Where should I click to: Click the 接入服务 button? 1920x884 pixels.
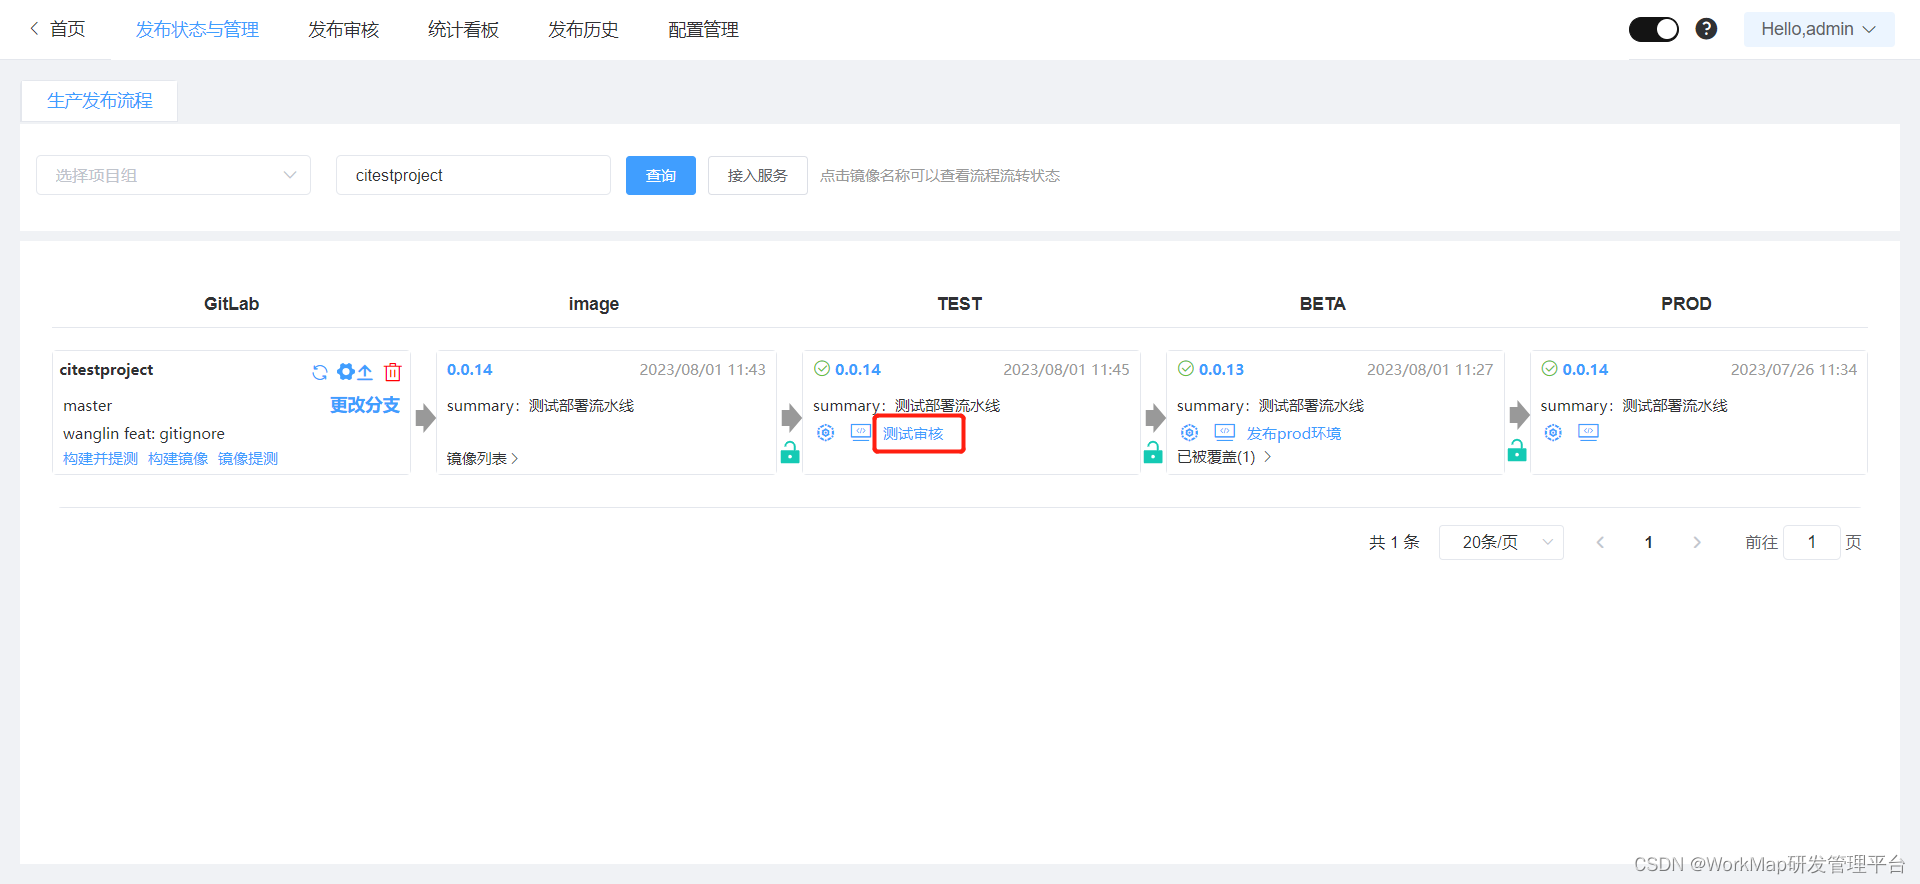coord(757,175)
